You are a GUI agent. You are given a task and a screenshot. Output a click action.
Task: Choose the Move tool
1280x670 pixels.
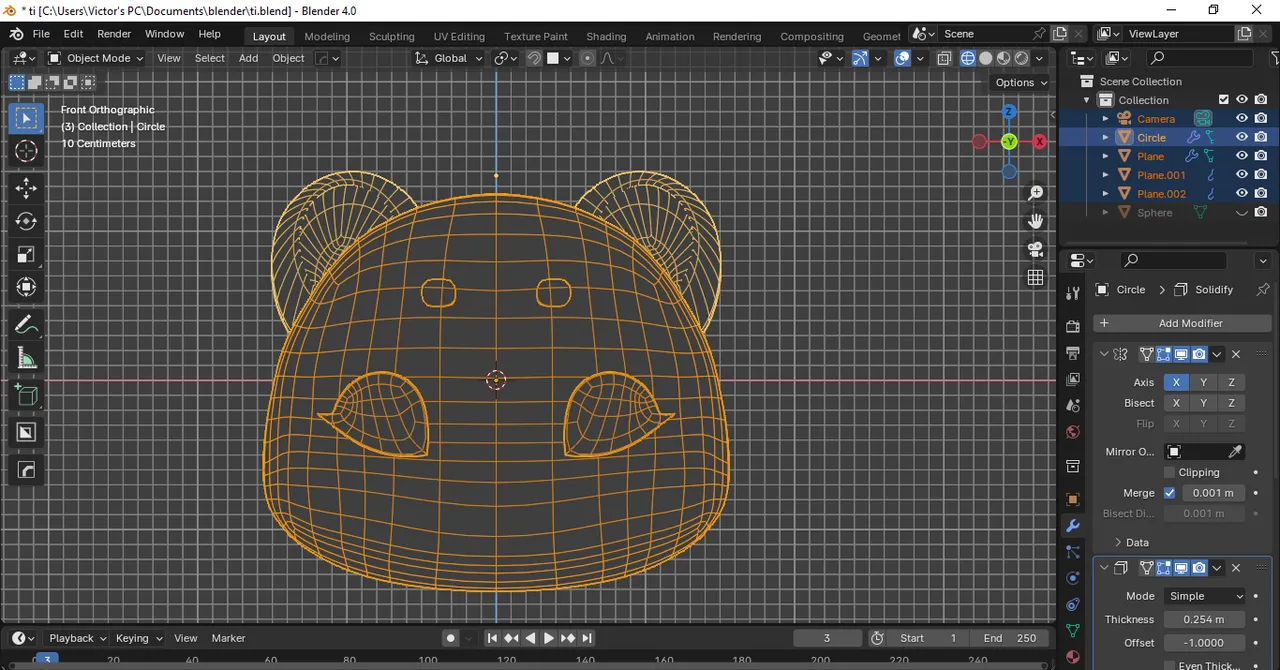26,188
